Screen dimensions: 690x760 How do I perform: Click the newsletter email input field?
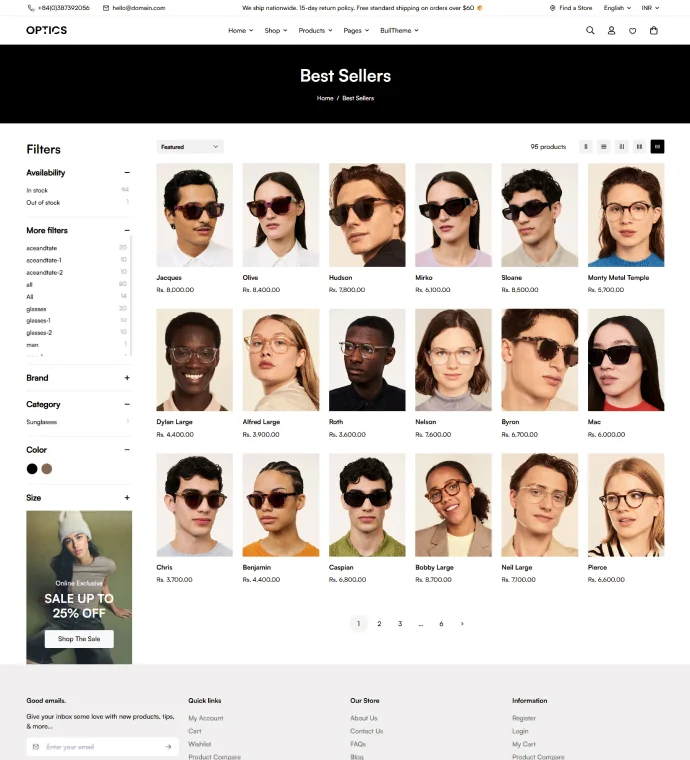(x=101, y=747)
